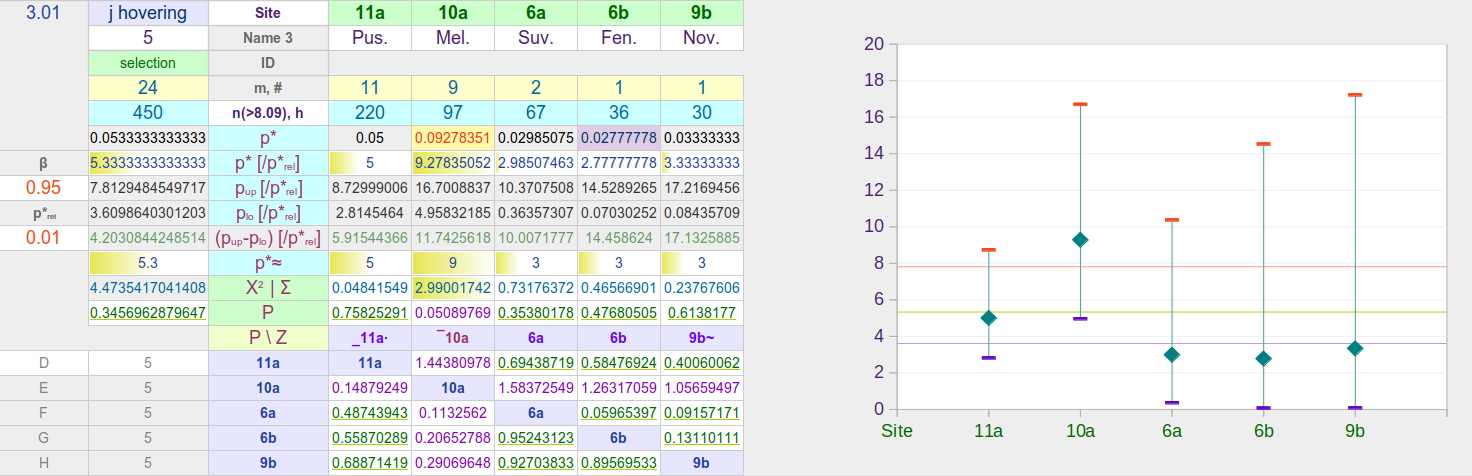Viewport: 1472px width, 476px height.
Task: Select the 6b diamond data point in chart
Action: coord(1263,359)
